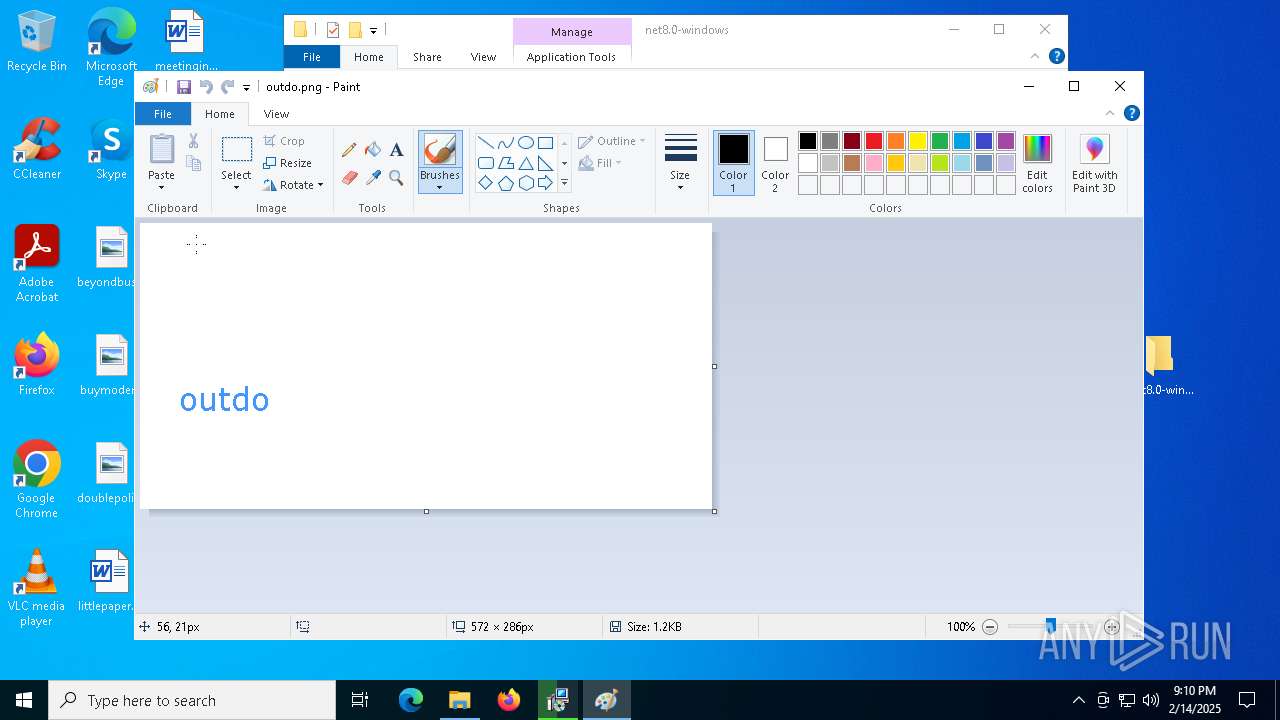Switch to the Home tab in Paint

(x=220, y=114)
